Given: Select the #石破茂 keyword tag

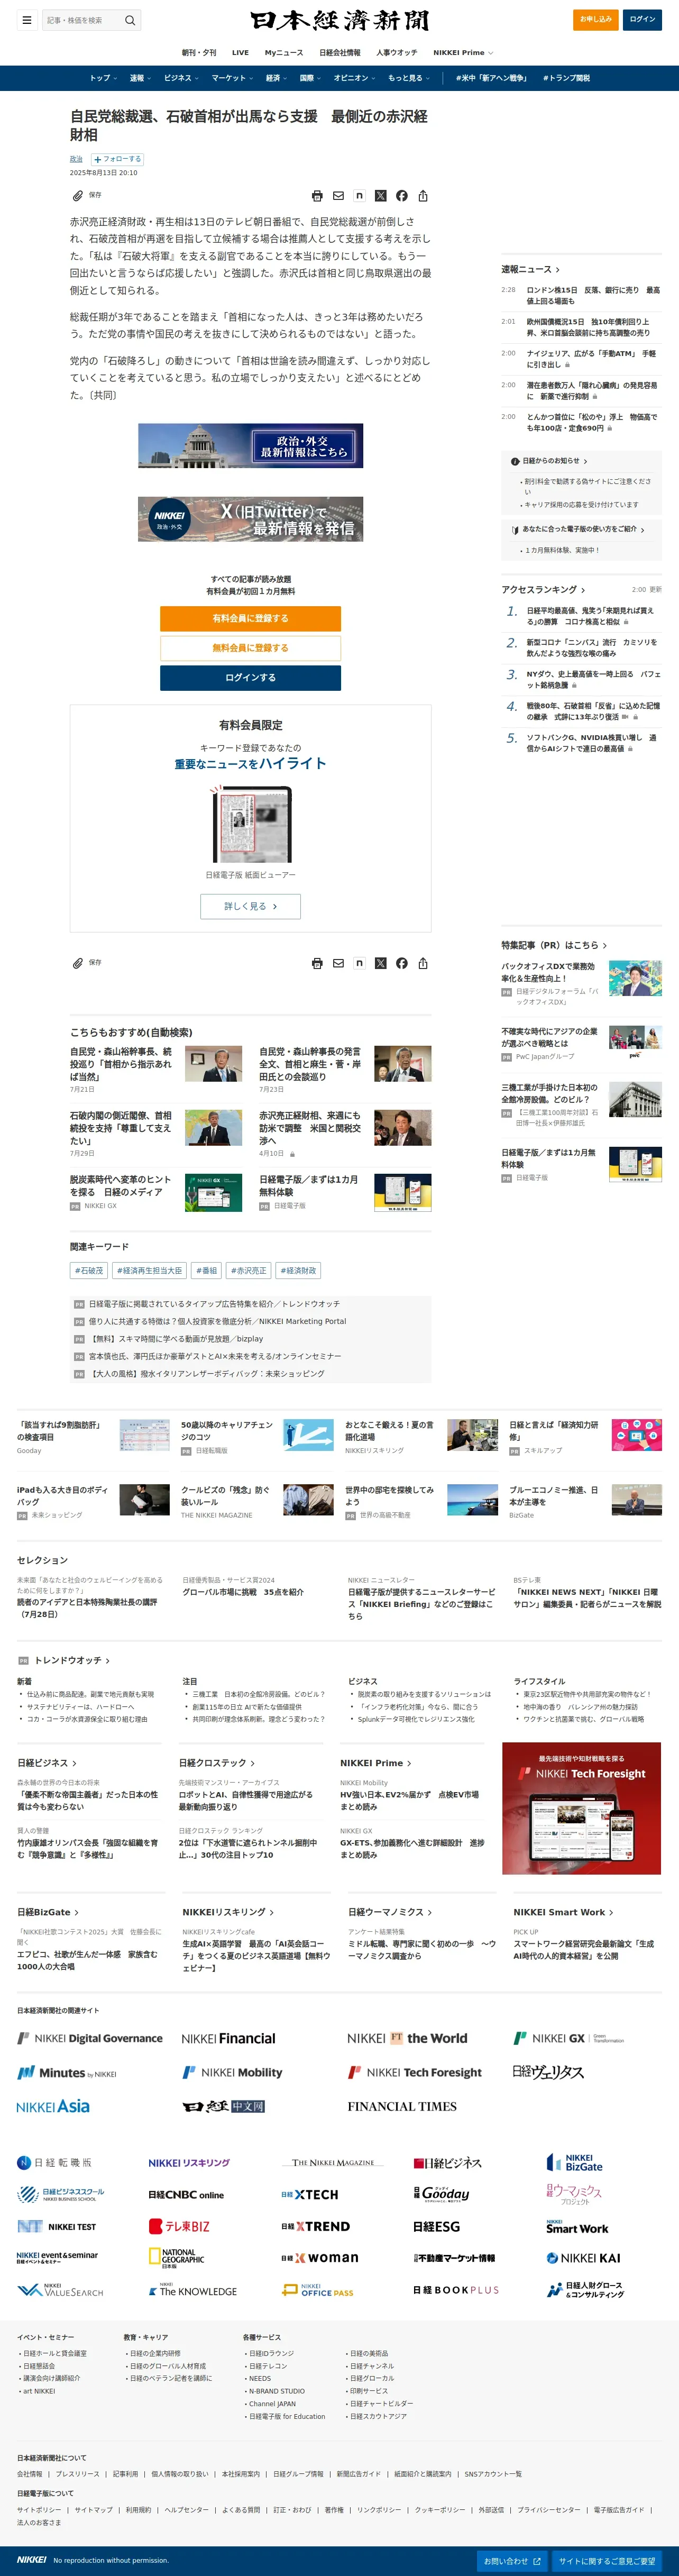Looking at the screenshot, I should (89, 1271).
